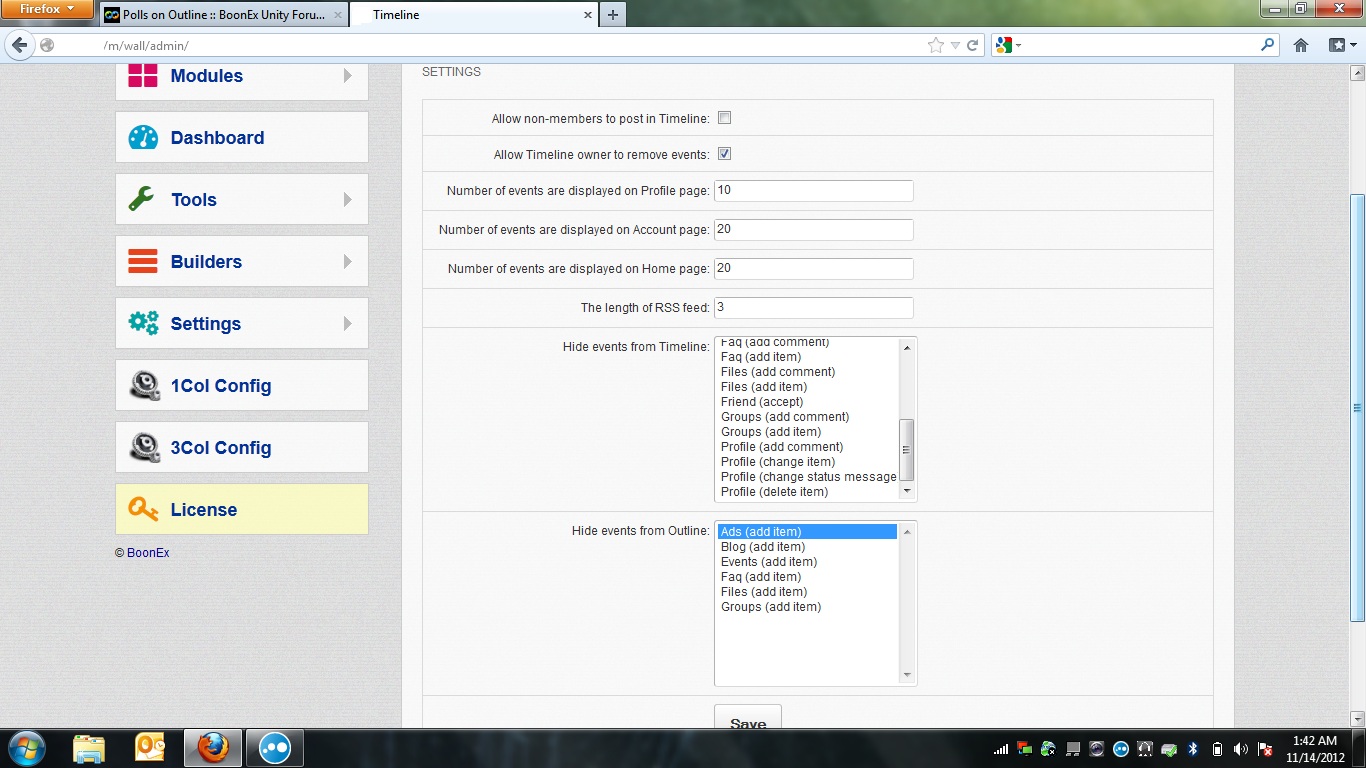Click the Builders stacked bars icon
The image size is (1366, 768).
[x=143, y=262]
